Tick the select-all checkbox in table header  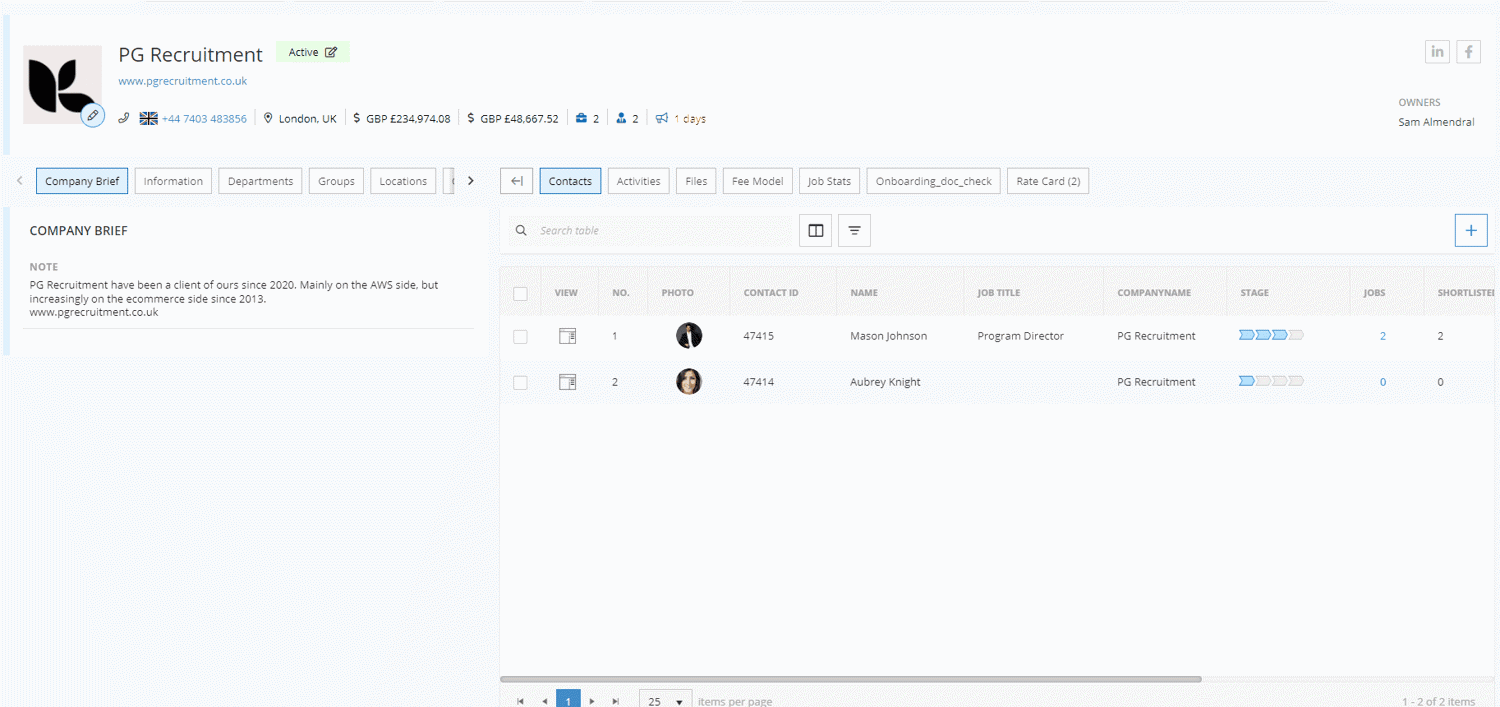coord(520,294)
